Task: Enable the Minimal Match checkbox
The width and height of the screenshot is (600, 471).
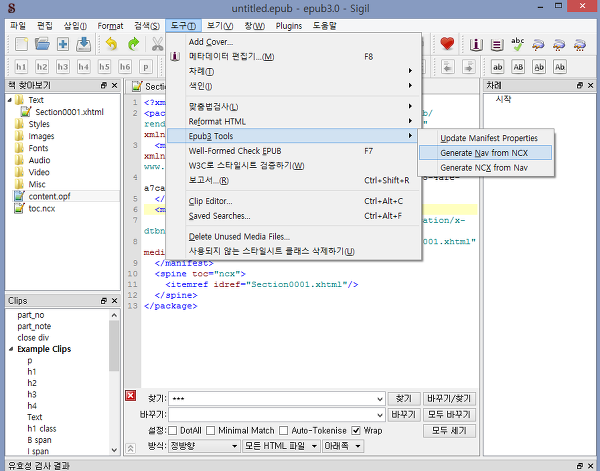Action: (x=210, y=430)
